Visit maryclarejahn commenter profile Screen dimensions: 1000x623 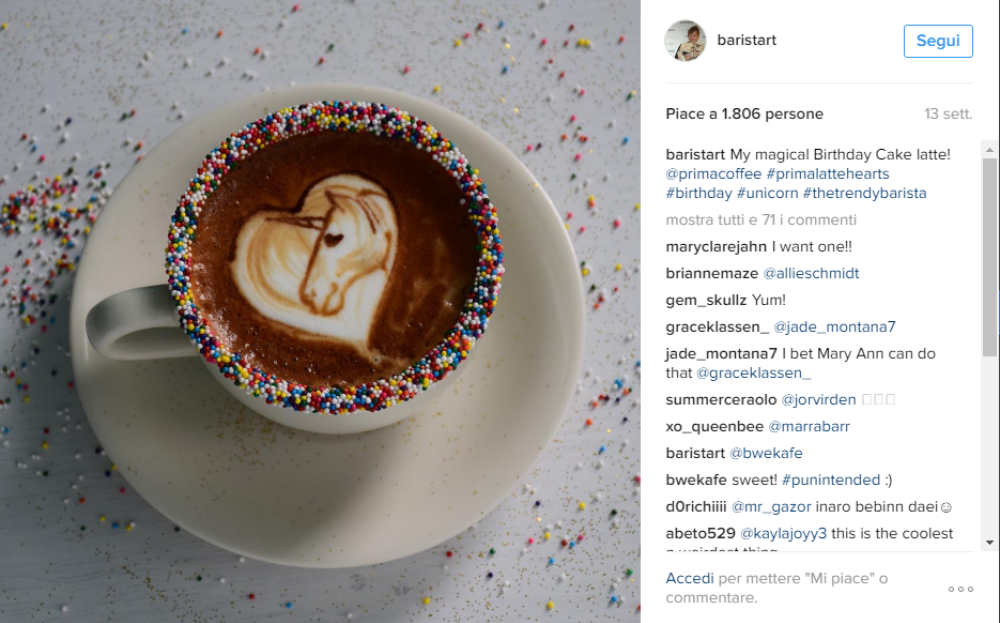[716, 247]
